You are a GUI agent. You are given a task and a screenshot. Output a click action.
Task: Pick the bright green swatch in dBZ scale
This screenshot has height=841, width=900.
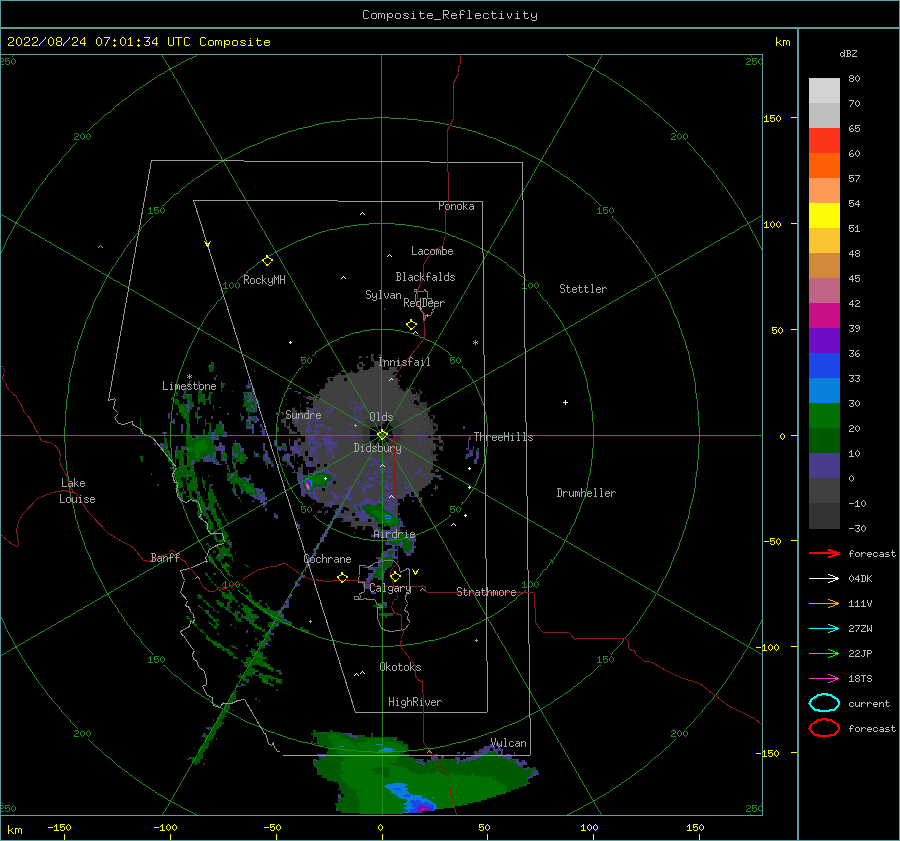pos(824,415)
